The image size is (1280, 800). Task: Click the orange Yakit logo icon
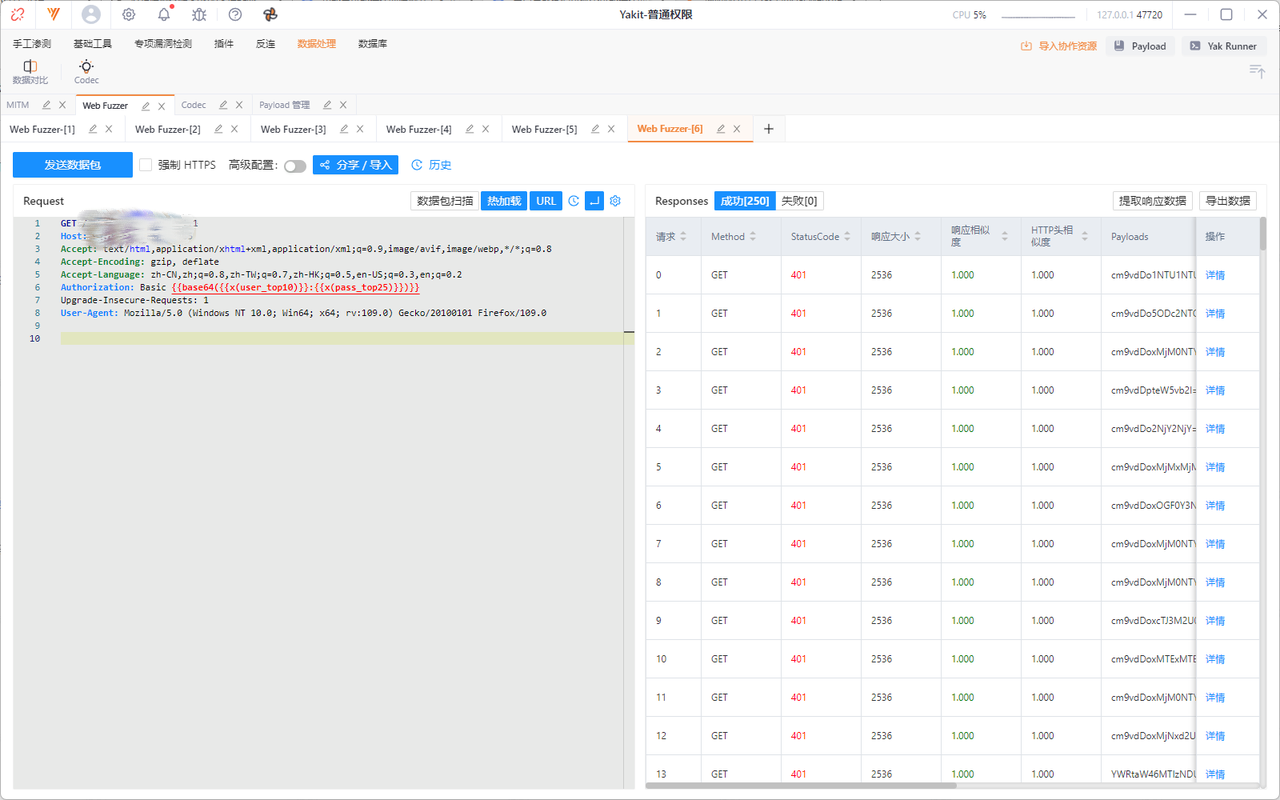point(54,15)
